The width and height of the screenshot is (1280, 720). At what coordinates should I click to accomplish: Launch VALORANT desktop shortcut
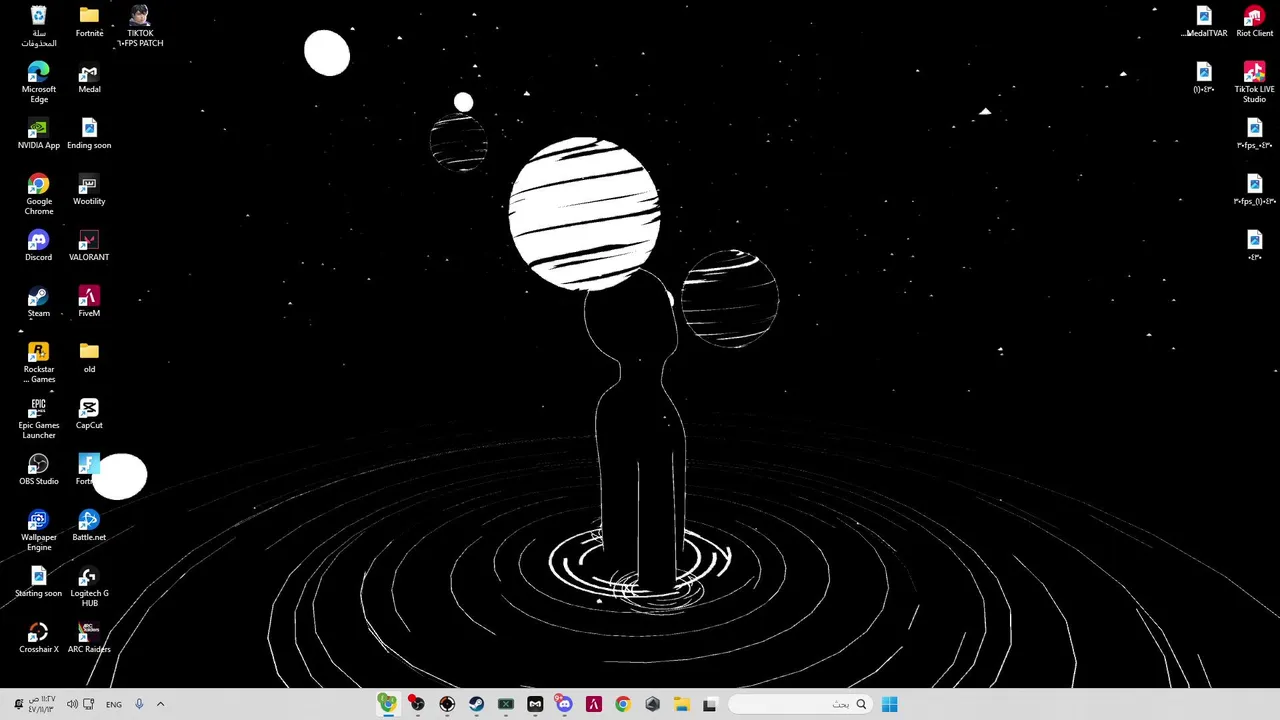(x=89, y=245)
